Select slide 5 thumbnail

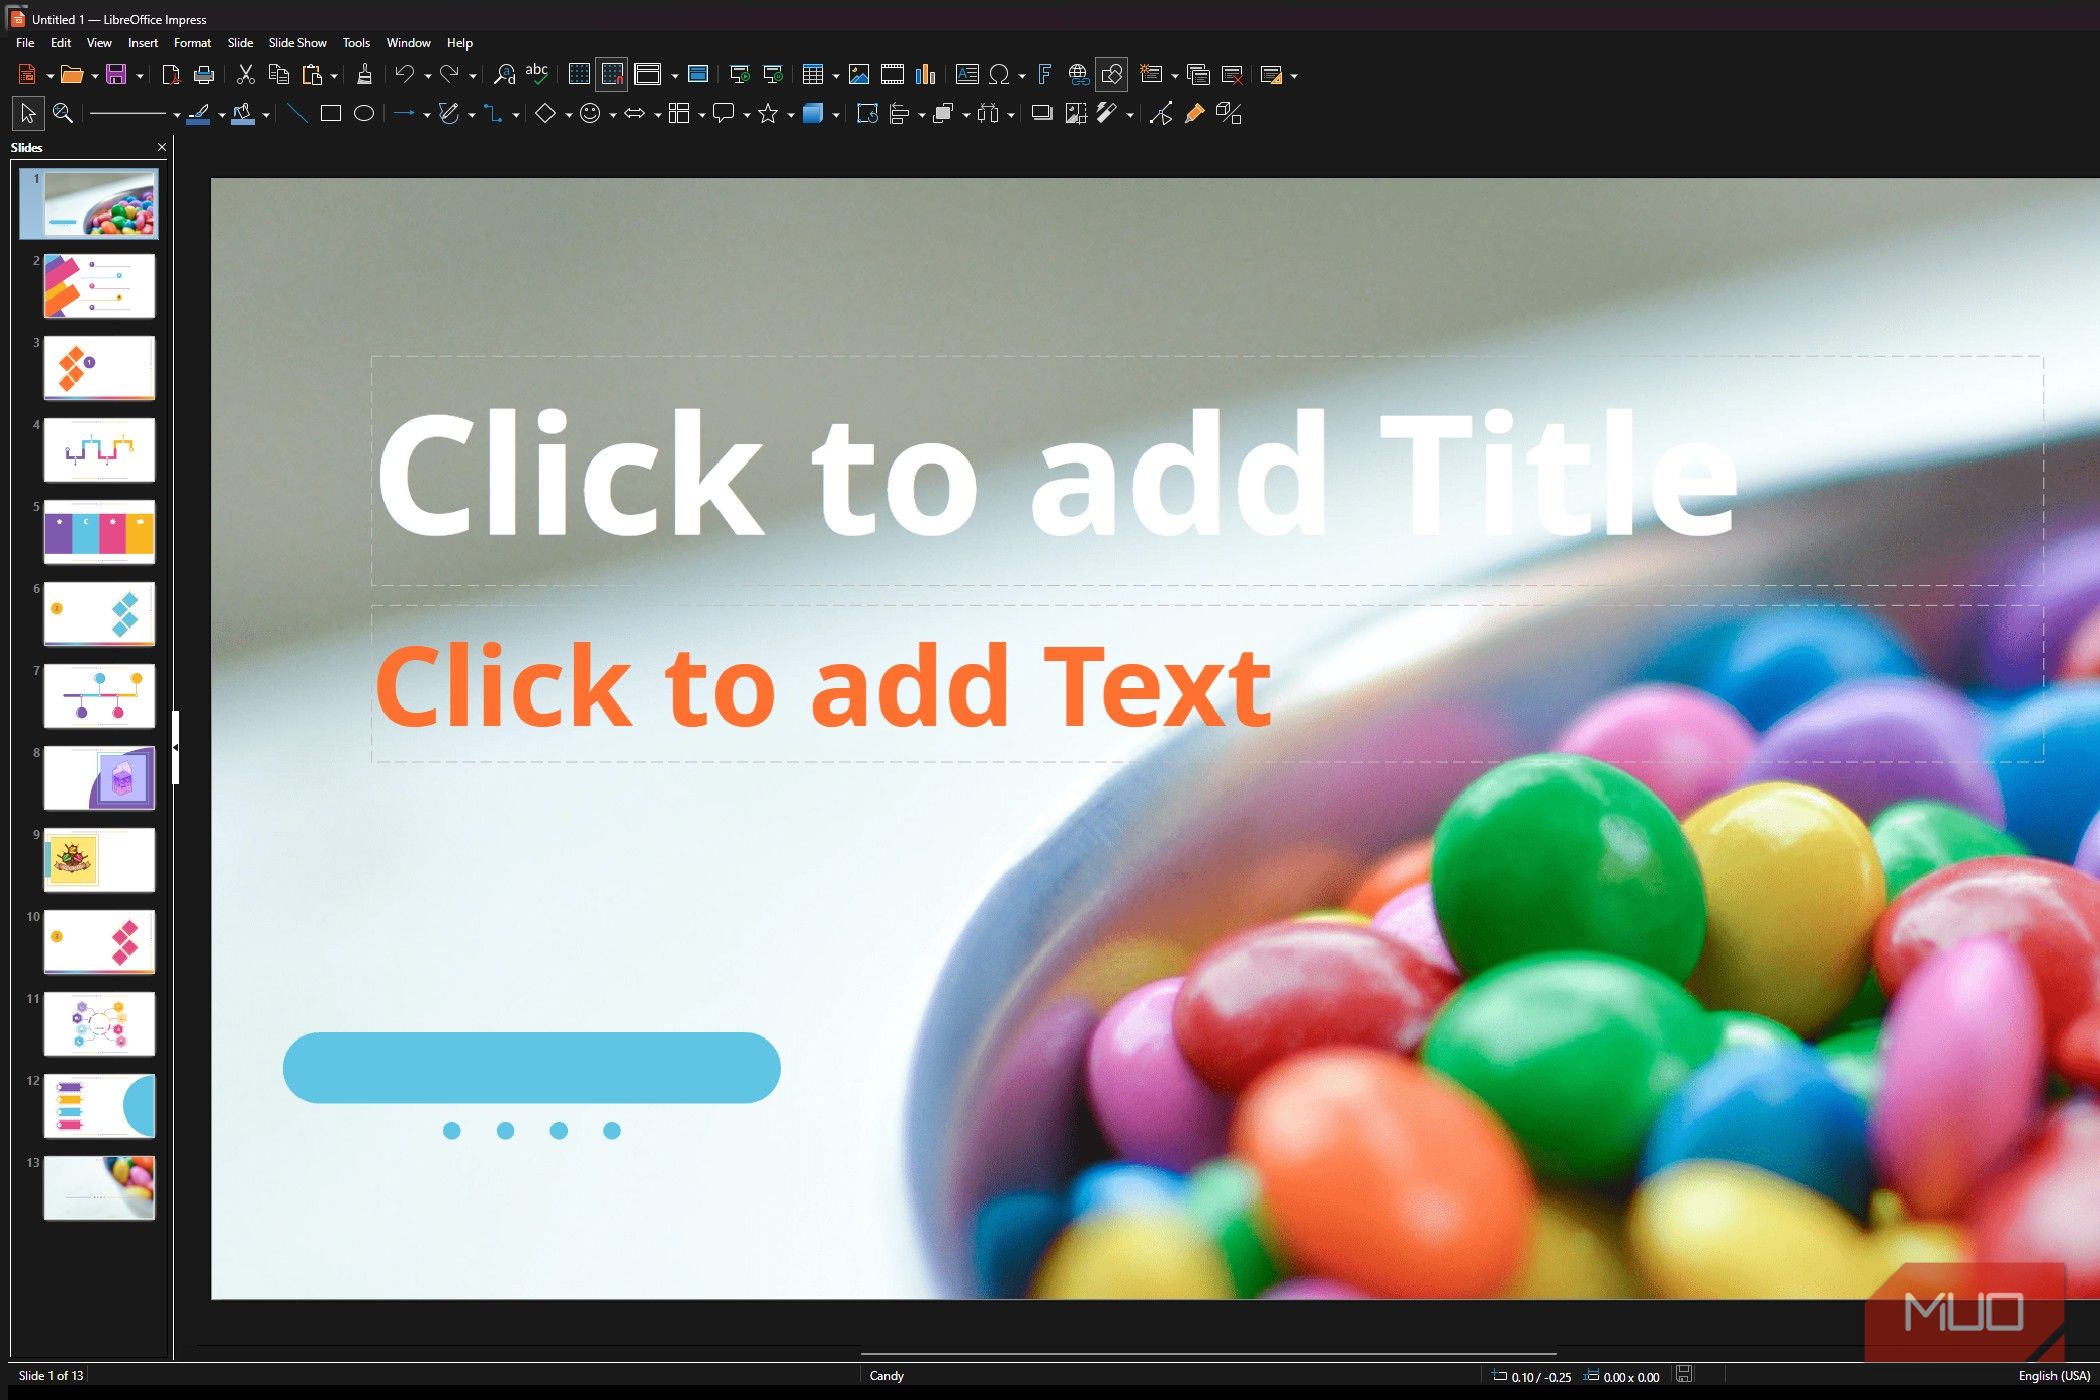point(99,533)
